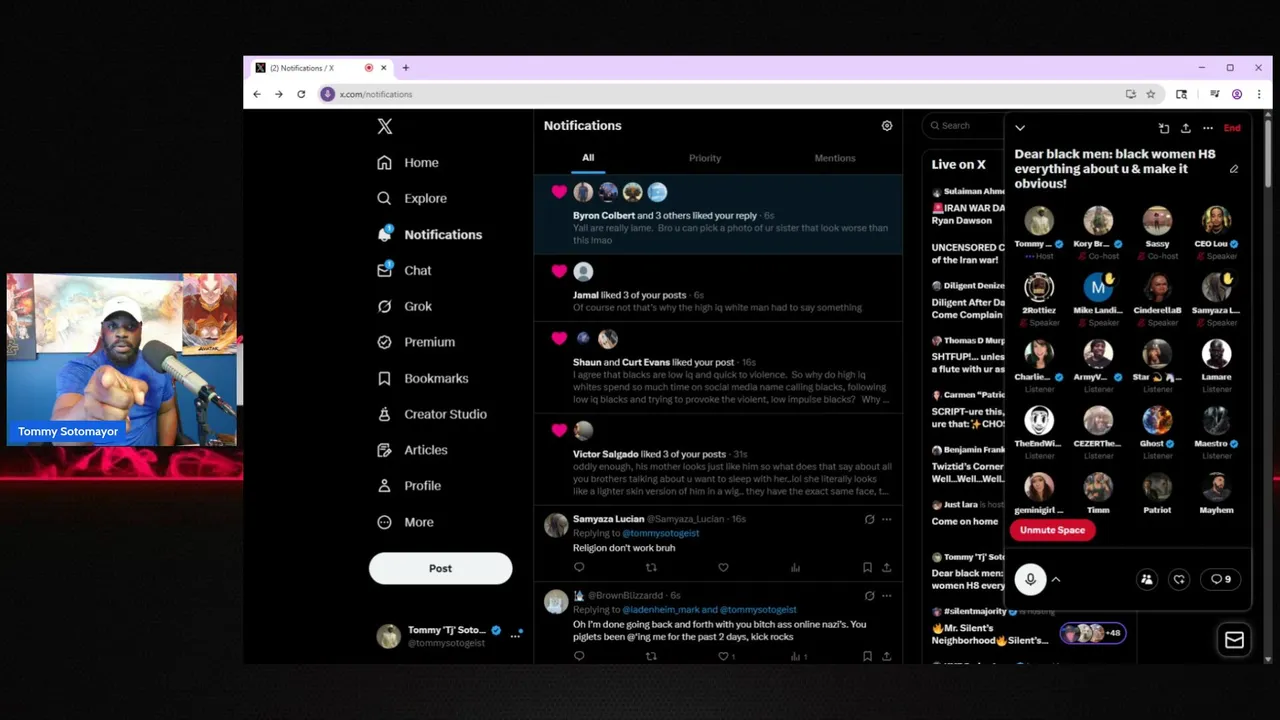Open the Explore page
The height and width of the screenshot is (720, 1280).
(412, 198)
